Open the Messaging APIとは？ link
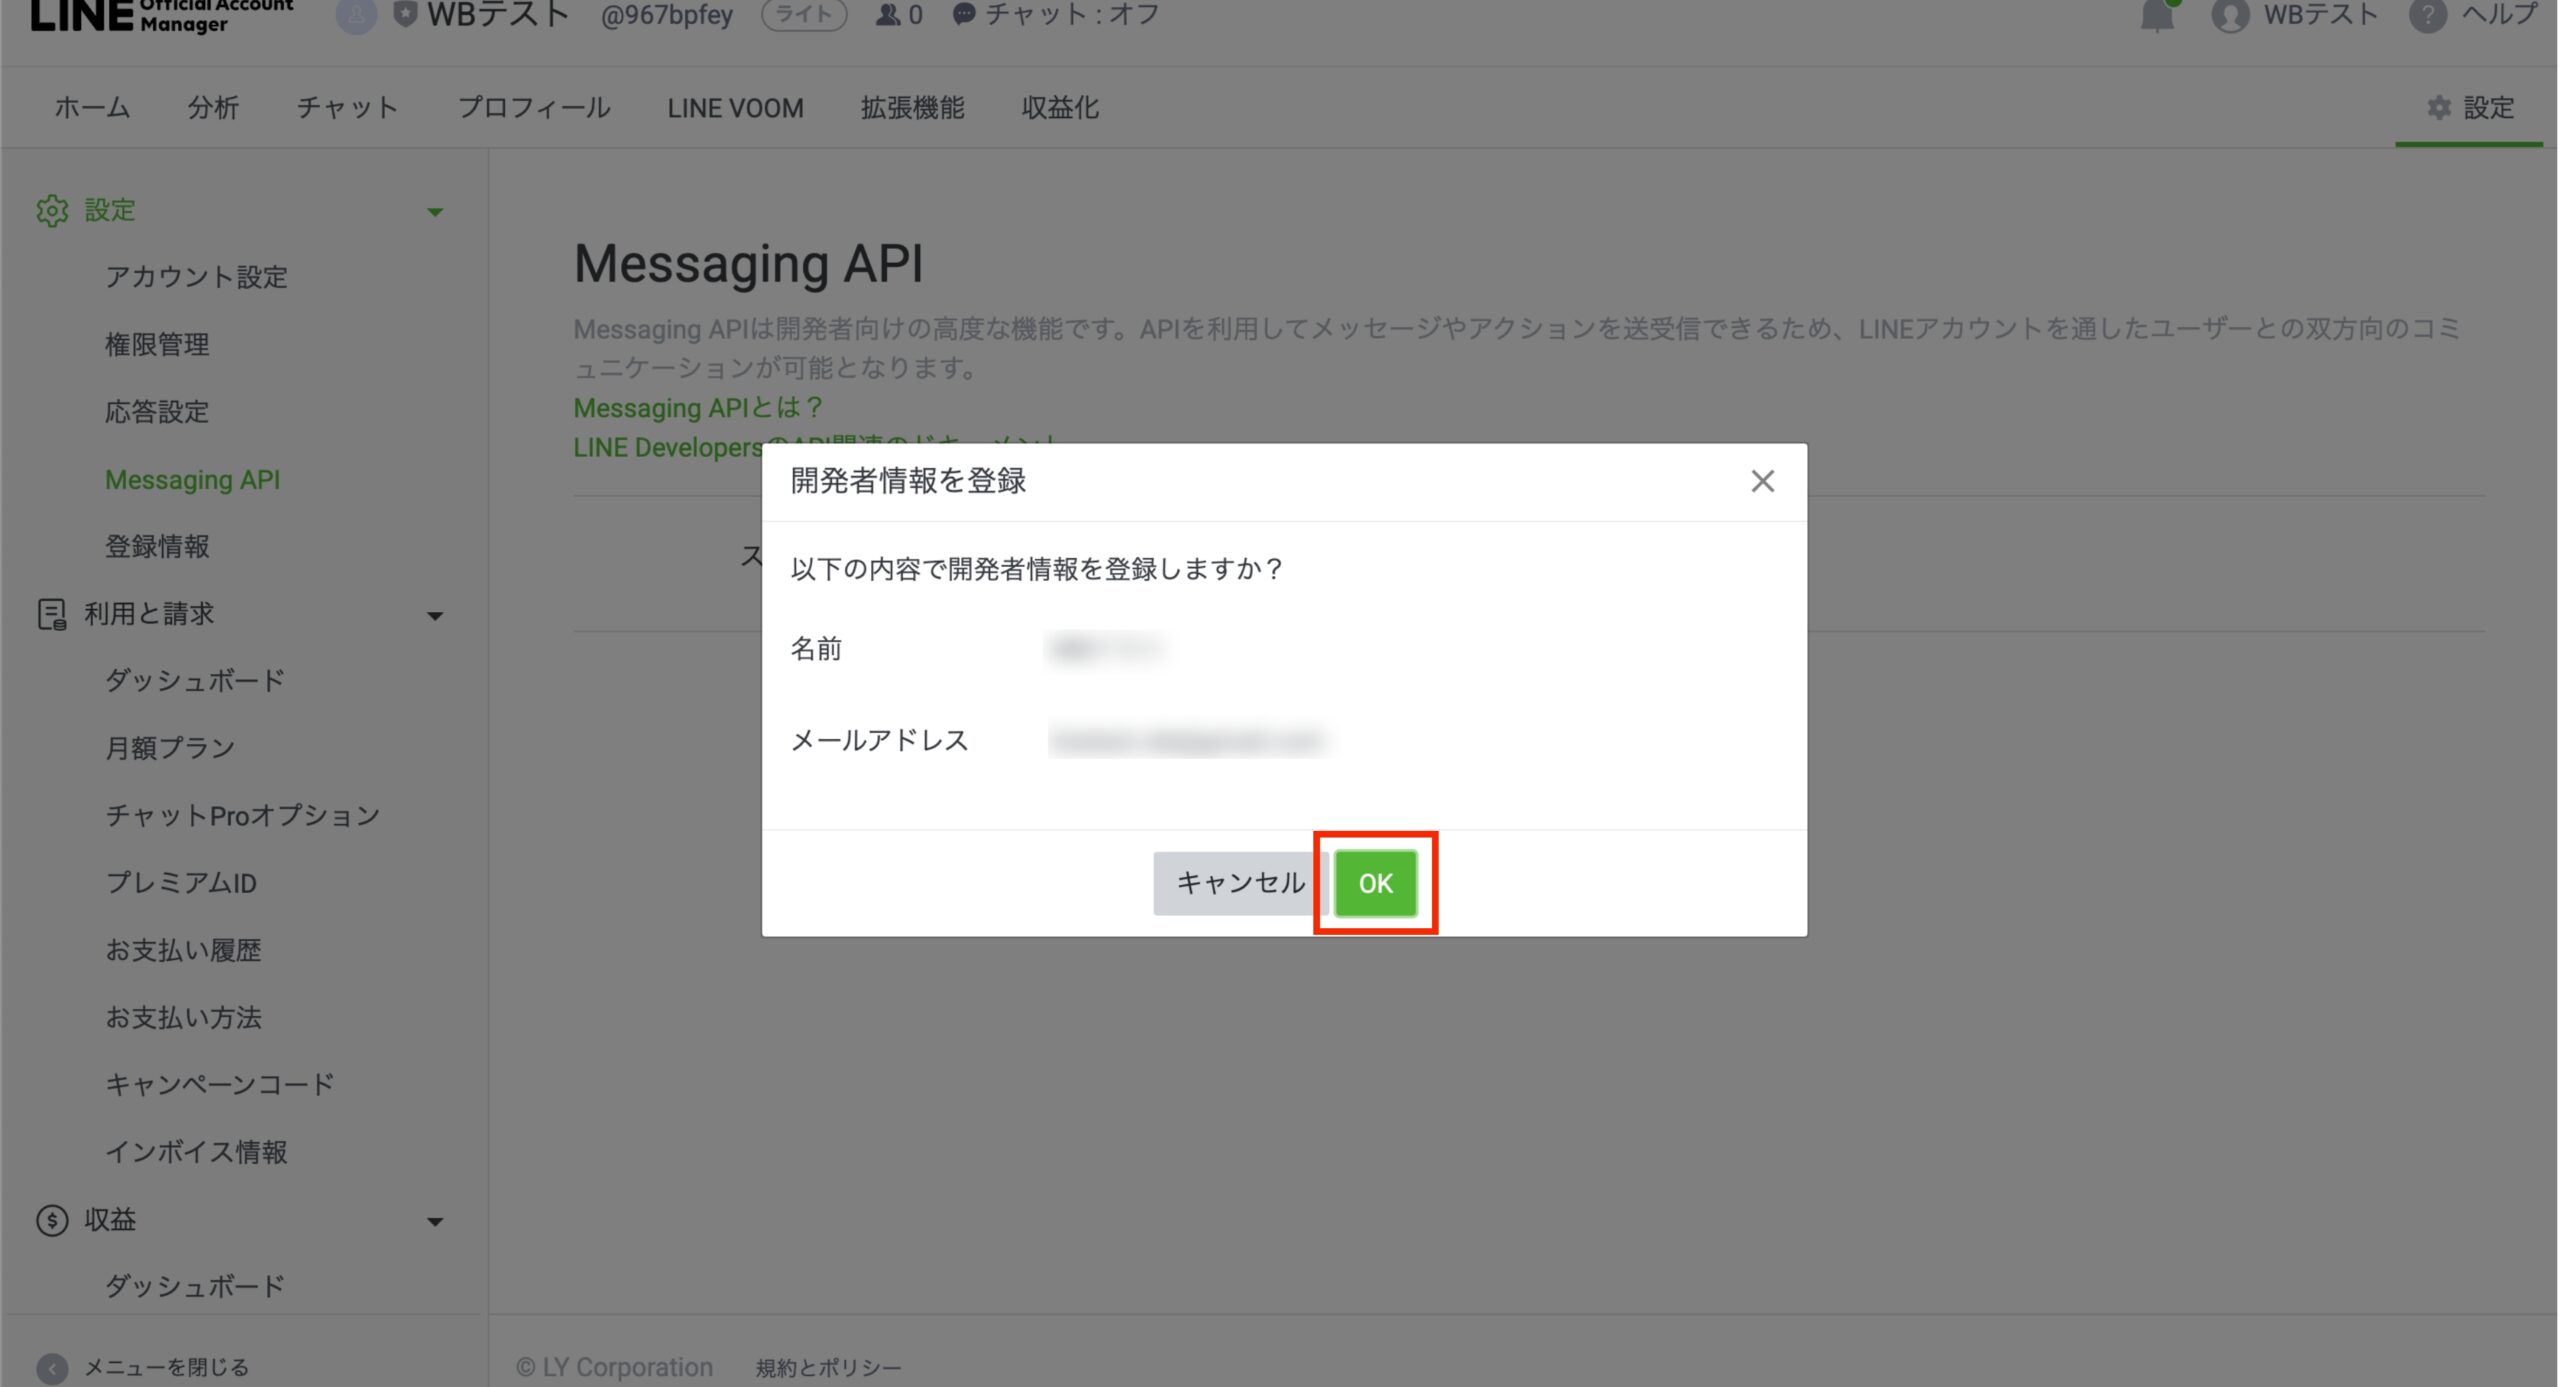The height and width of the screenshot is (1387, 2560). pos(698,408)
